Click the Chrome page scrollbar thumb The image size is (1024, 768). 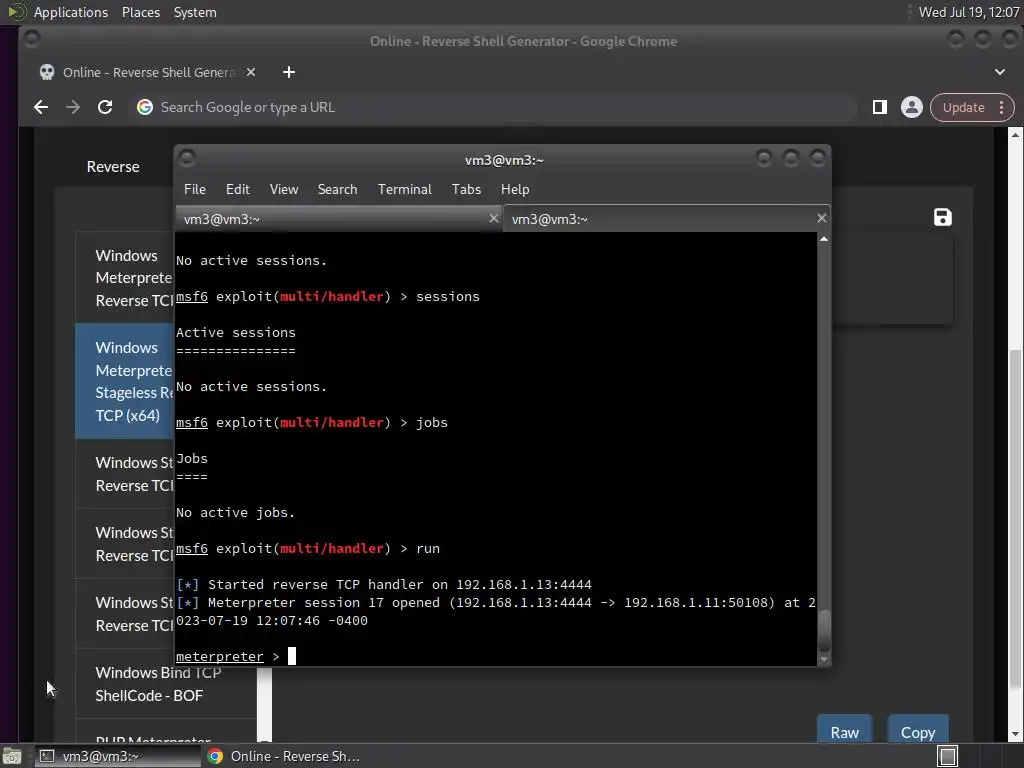[1015, 519]
